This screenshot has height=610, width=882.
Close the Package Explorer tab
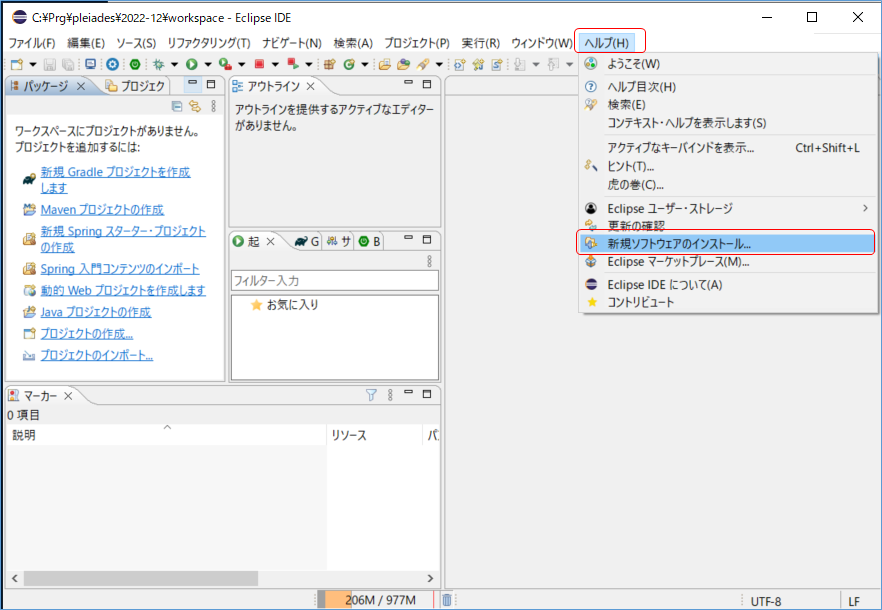click(x=81, y=86)
